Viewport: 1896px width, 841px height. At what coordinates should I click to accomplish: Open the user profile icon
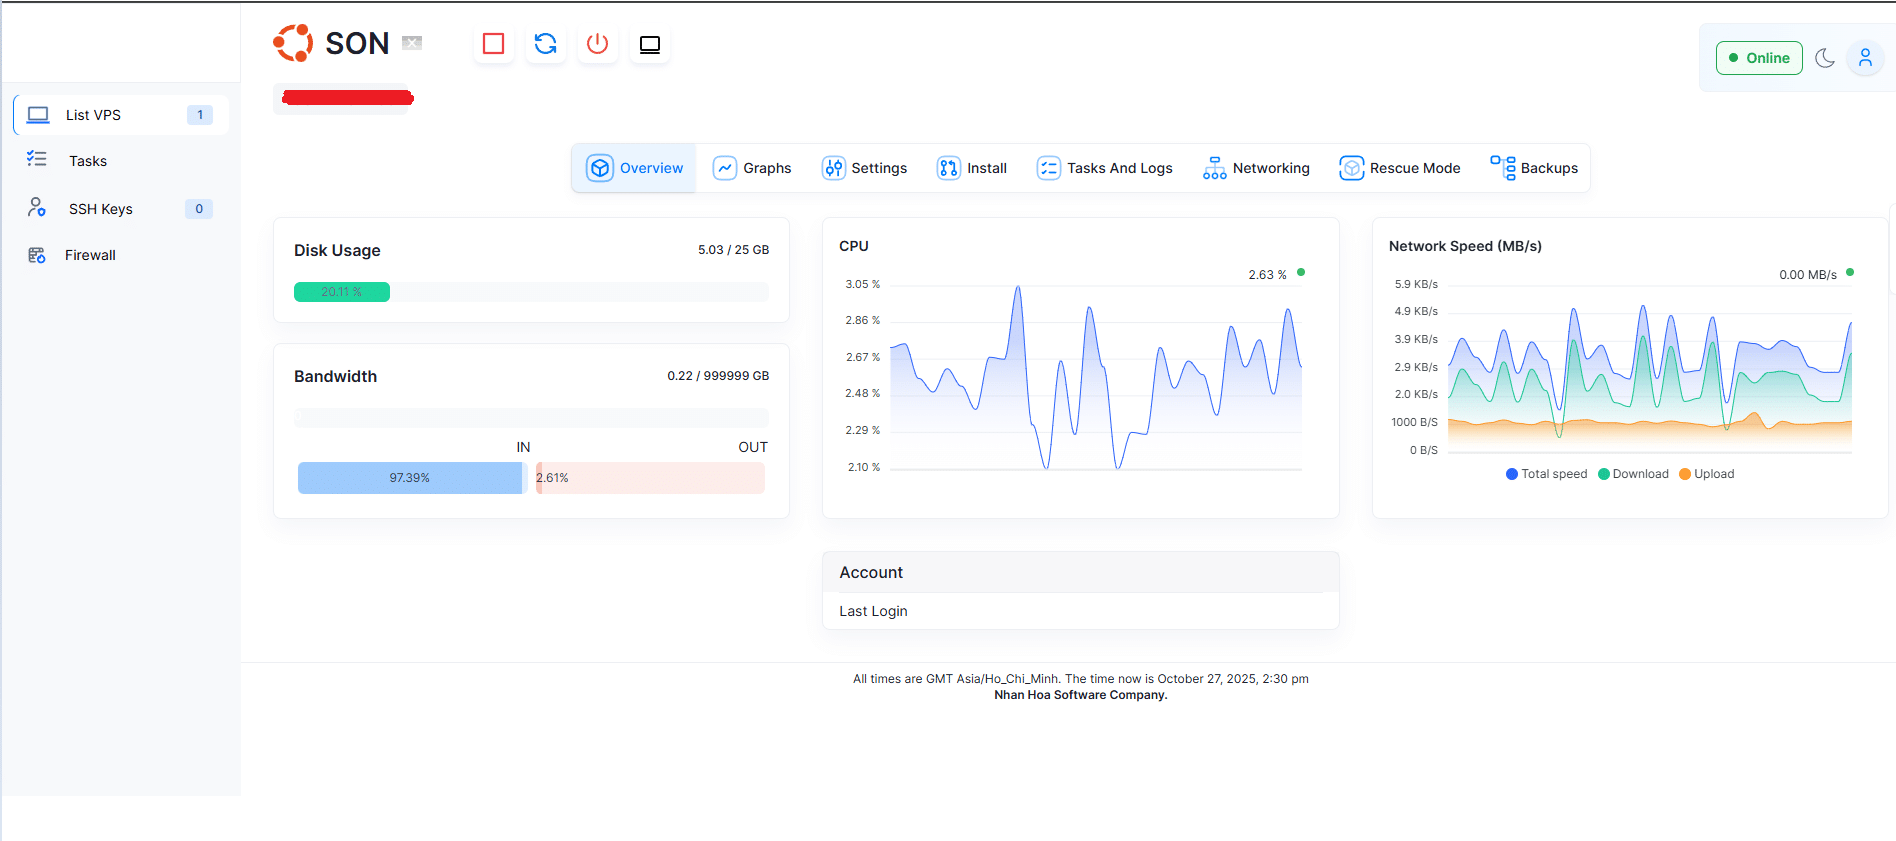coord(1865,58)
